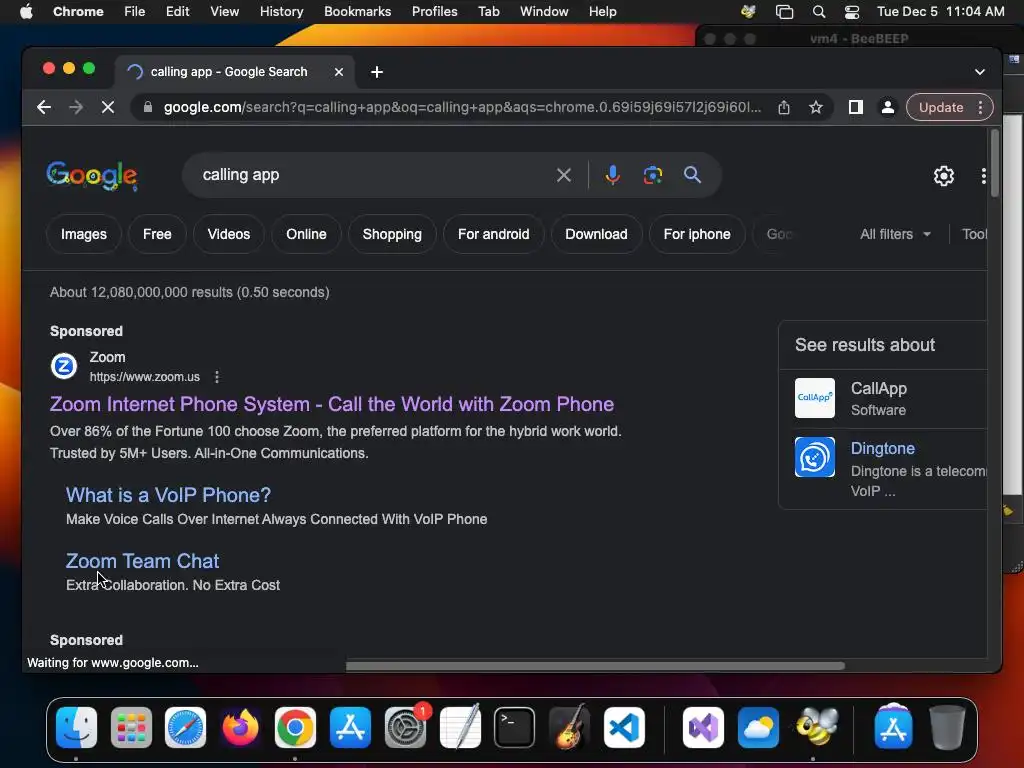Submit search with the magnifying glass icon
1024x768 pixels.
[692, 175]
